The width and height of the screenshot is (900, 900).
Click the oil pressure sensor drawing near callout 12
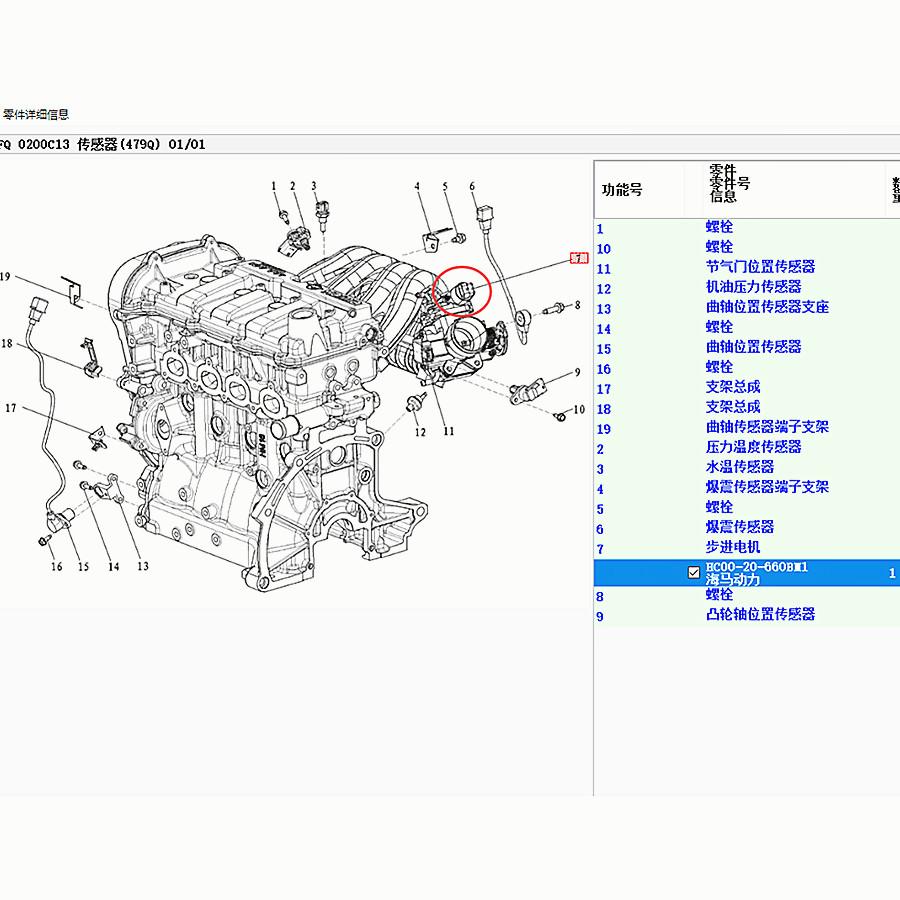[x=416, y=403]
